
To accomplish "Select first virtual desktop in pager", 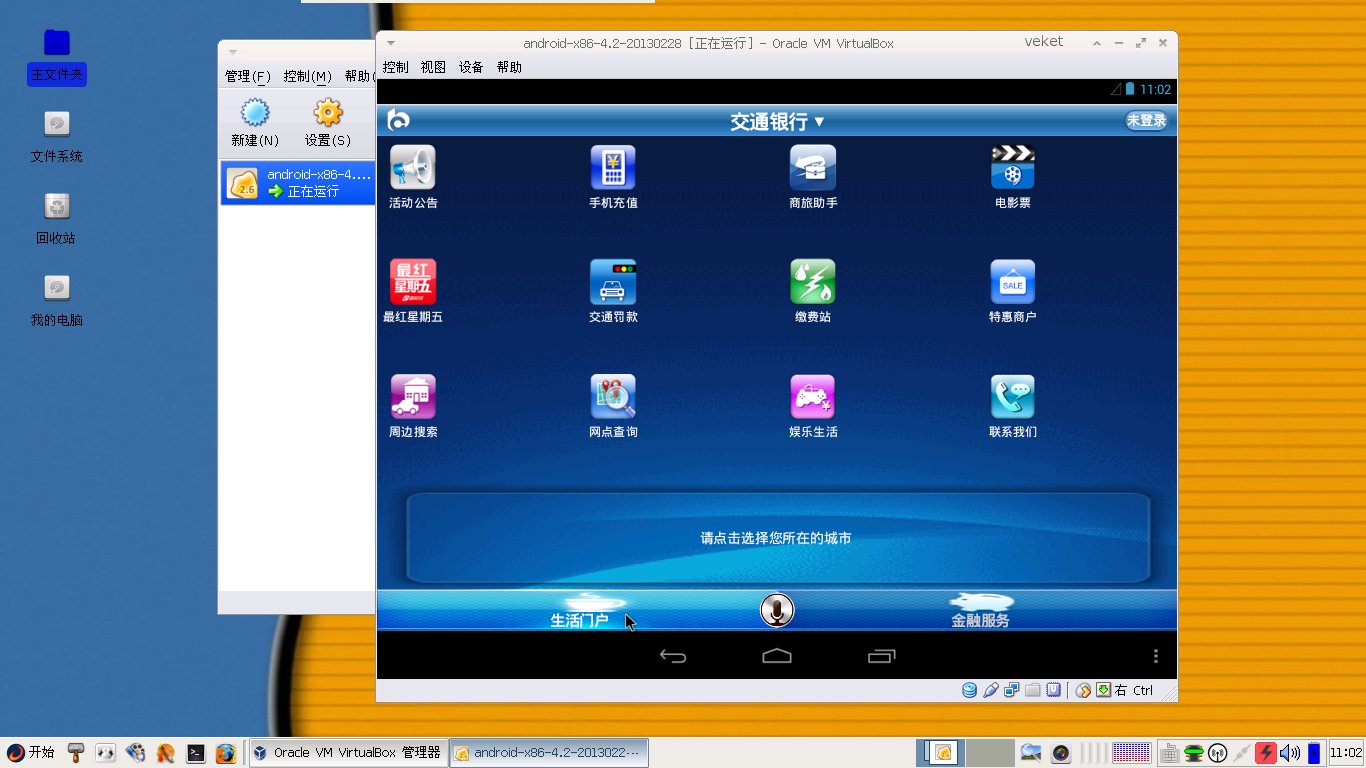I will pyautogui.click(x=942, y=753).
